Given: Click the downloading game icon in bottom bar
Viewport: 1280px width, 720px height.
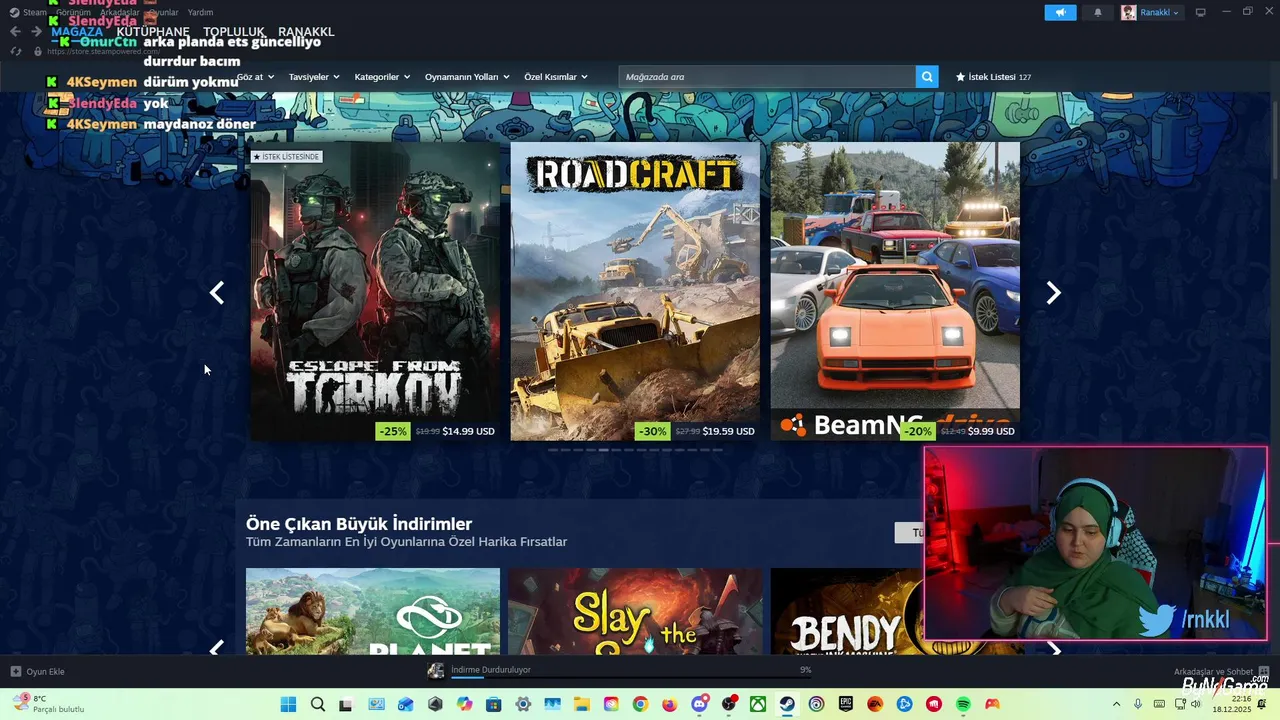Looking at the screenshot, I should [x=436, y=670].
